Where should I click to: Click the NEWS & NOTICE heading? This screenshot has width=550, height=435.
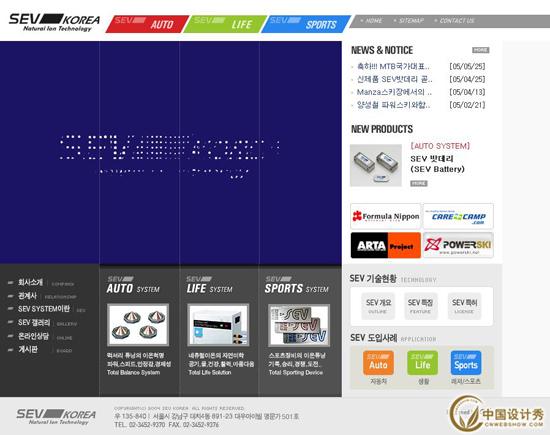(x=382, y=50)
